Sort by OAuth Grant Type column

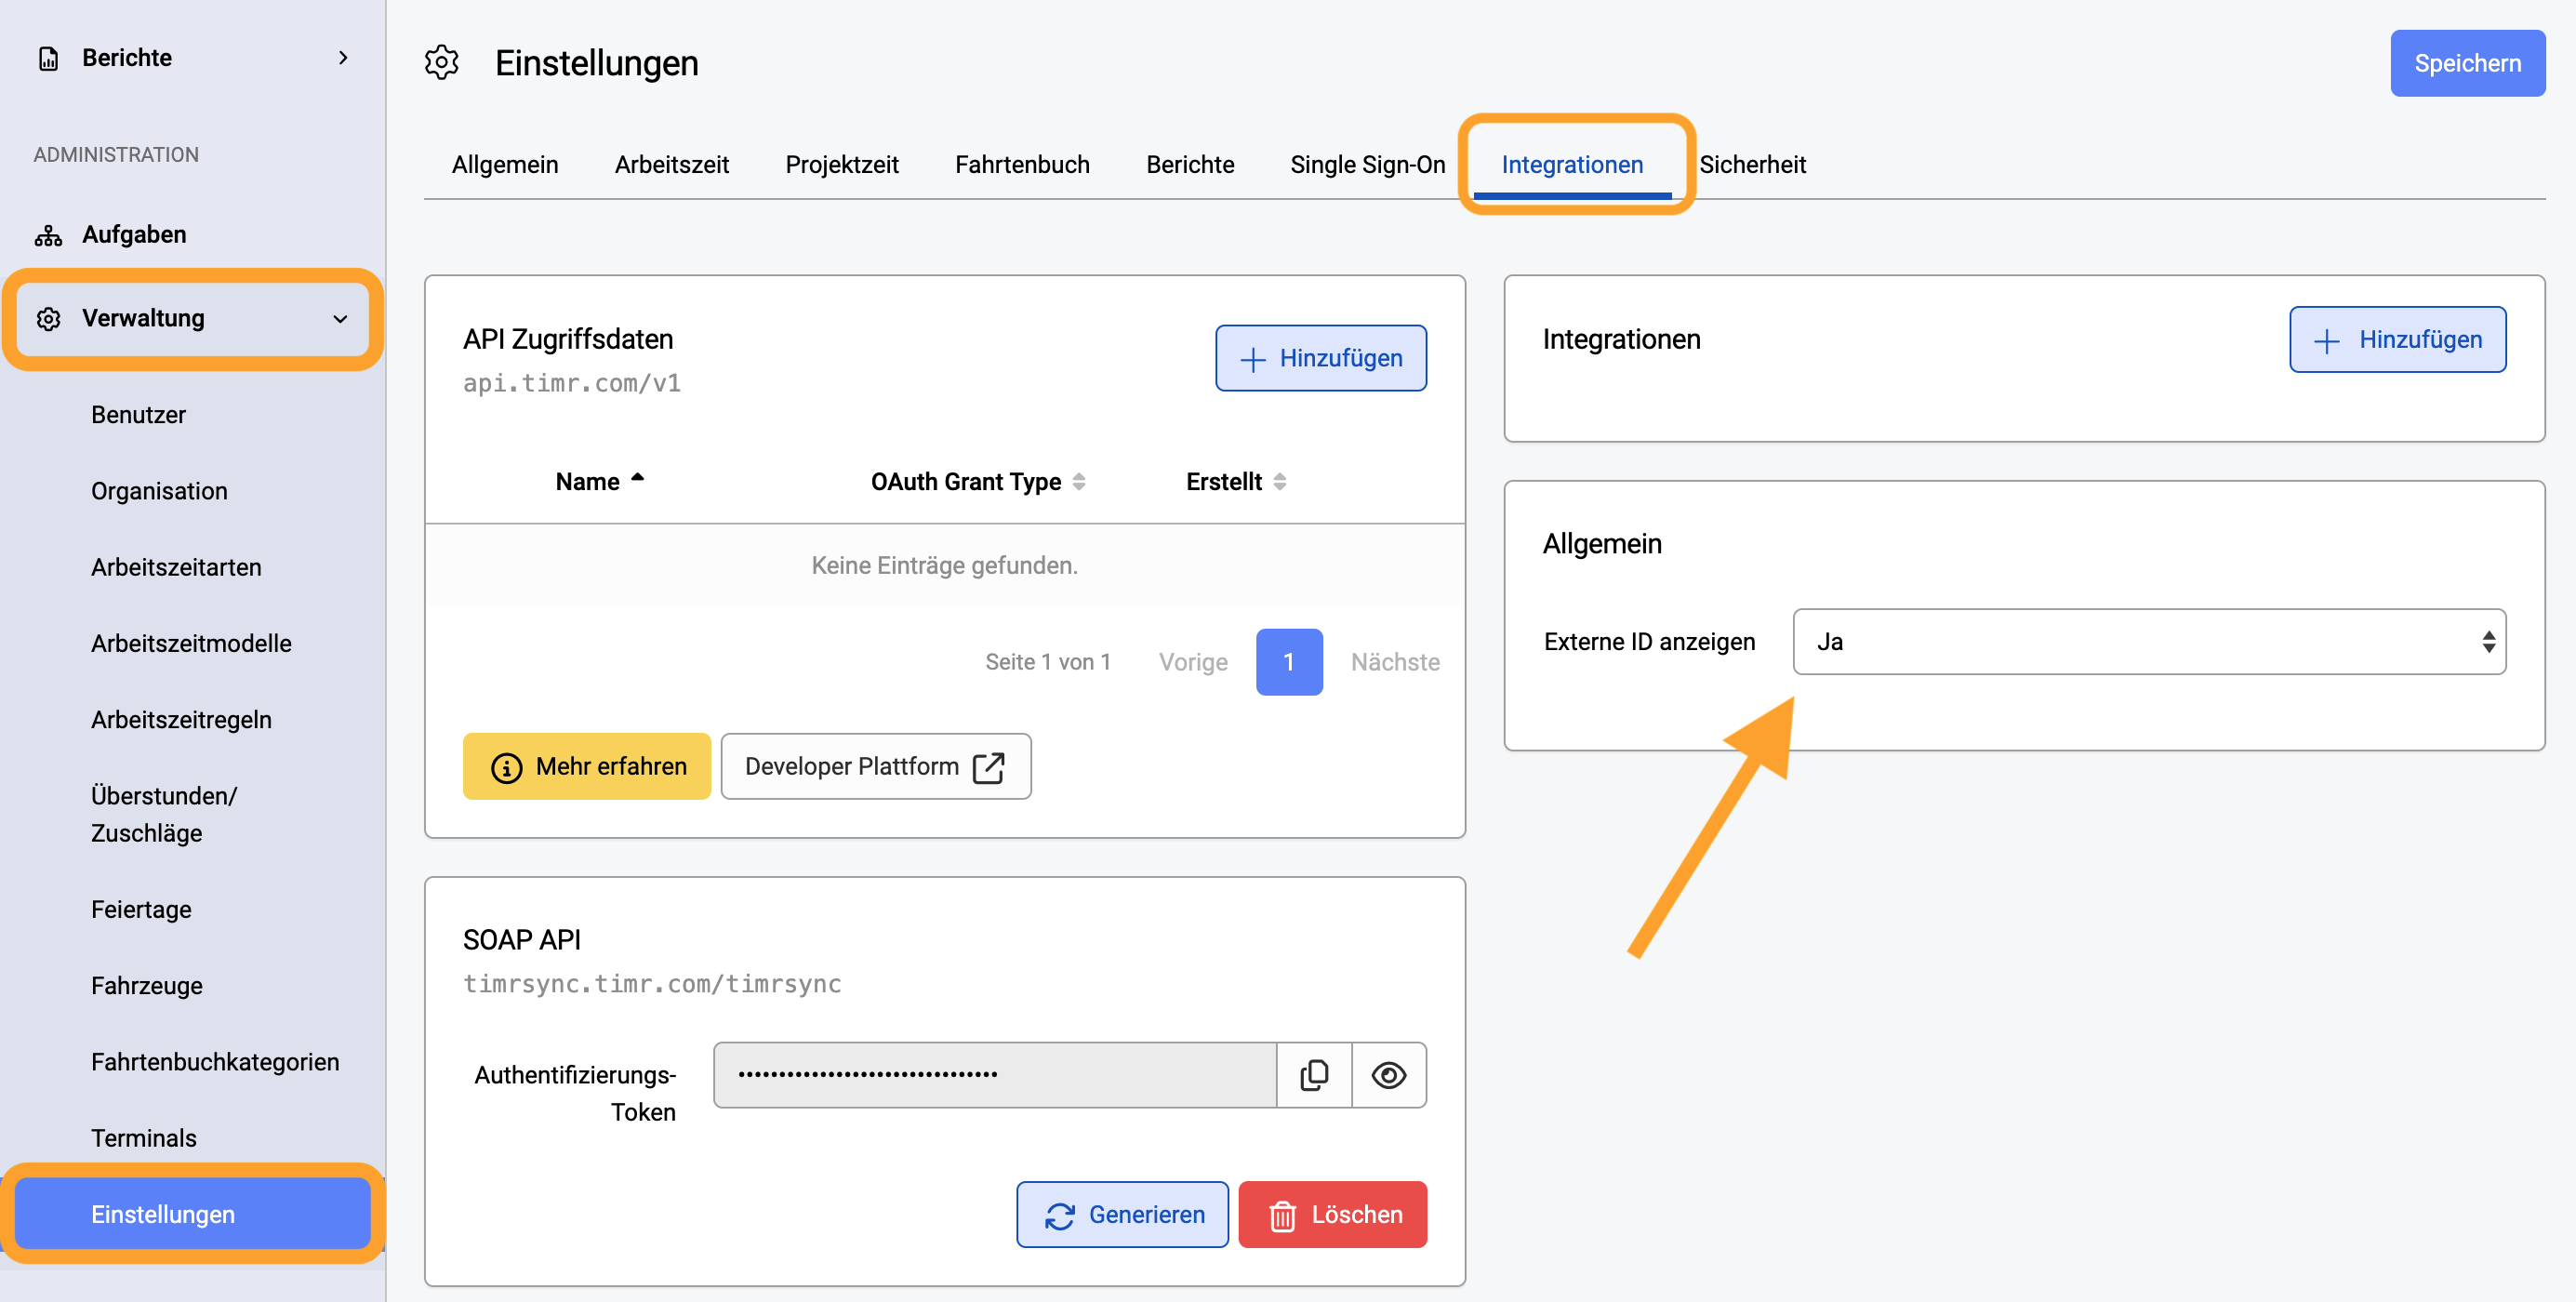point(966,482)
